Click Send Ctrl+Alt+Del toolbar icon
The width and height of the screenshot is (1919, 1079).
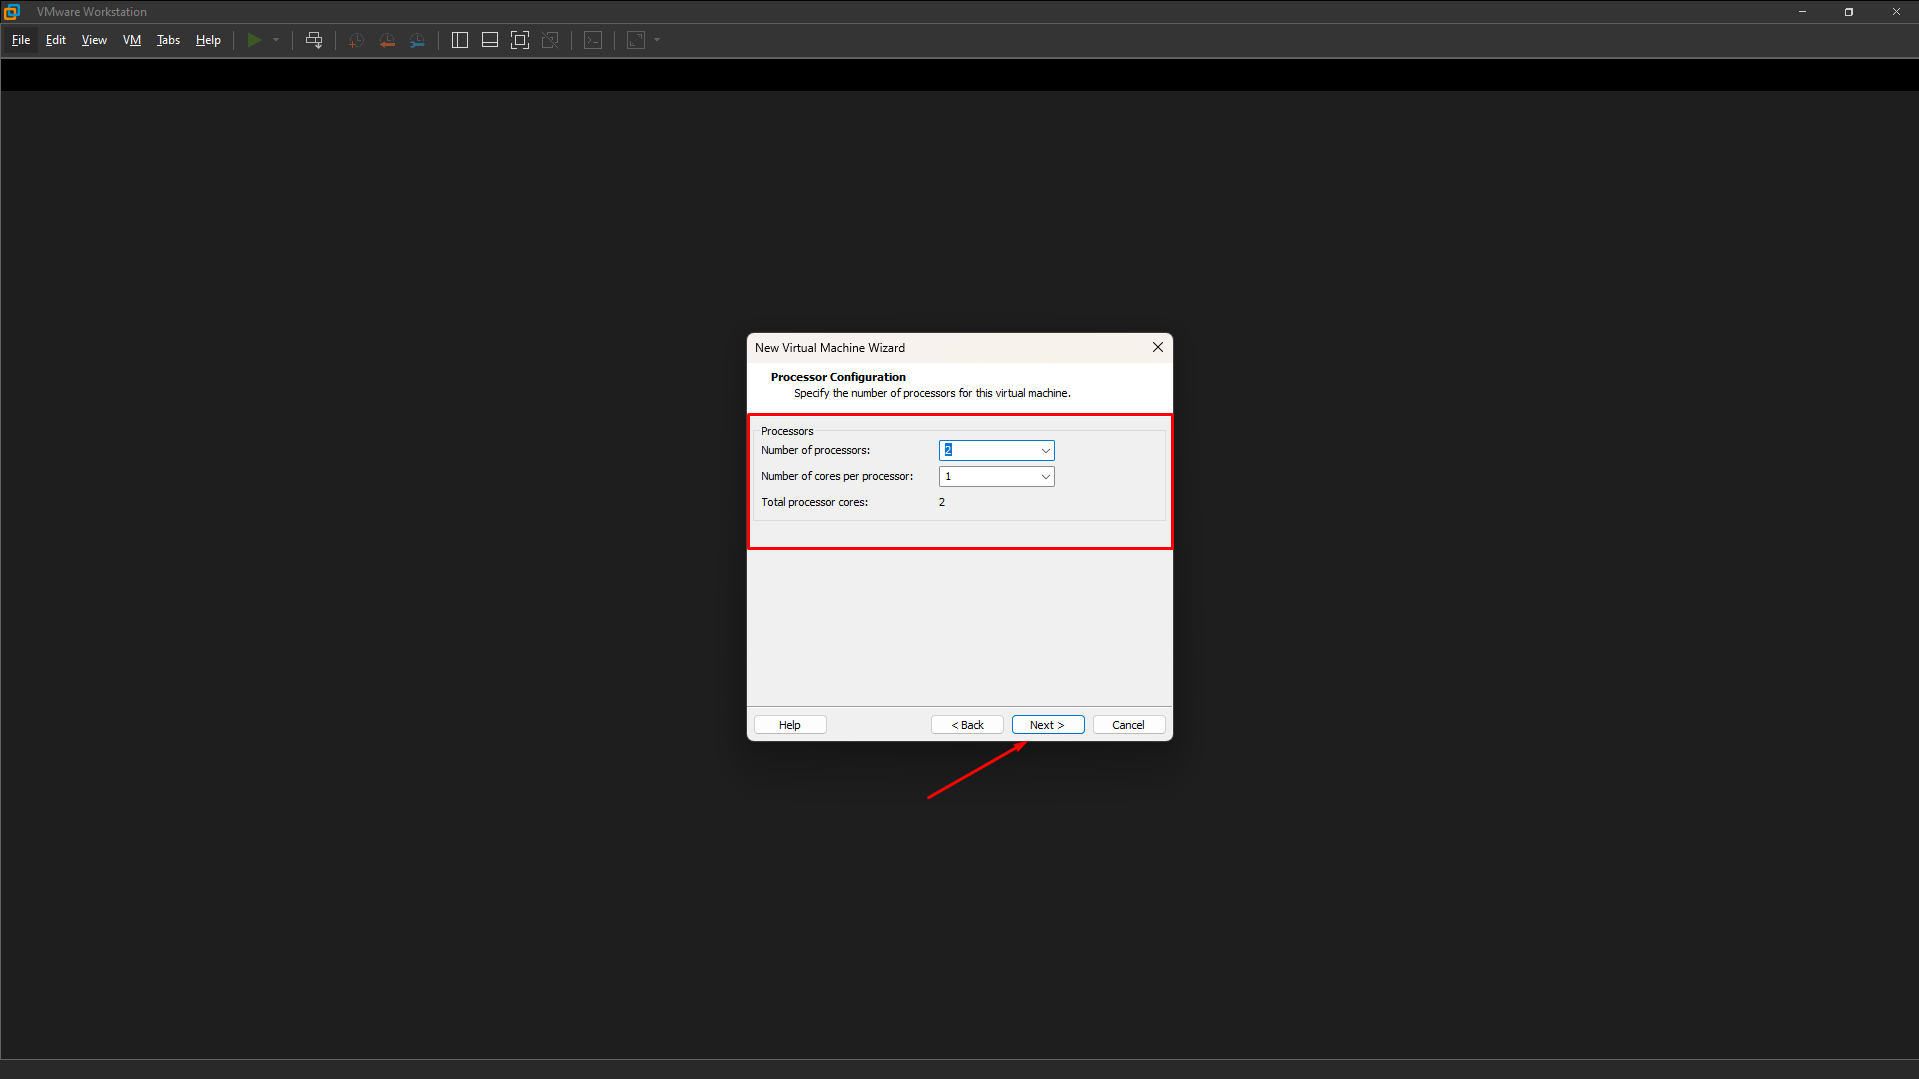tap(314, 40)
